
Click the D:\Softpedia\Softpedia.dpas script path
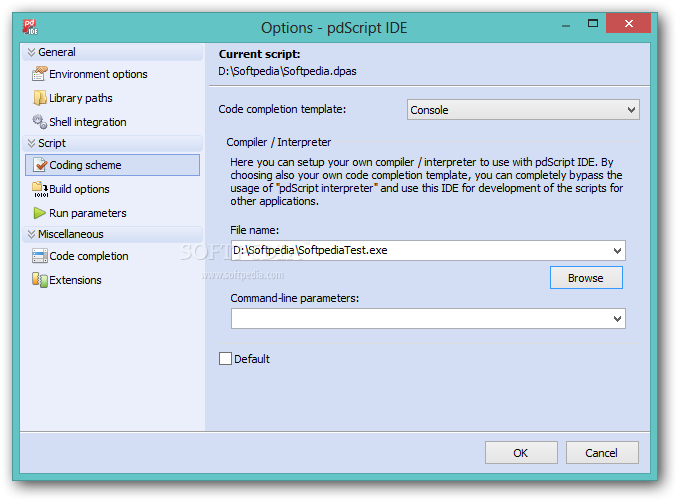tap(287, 71)
